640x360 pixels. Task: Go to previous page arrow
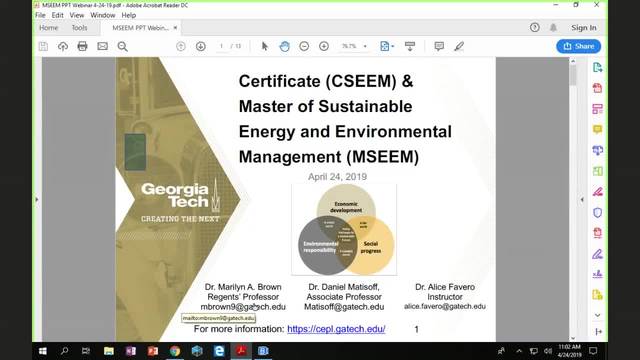coord(181,46)
